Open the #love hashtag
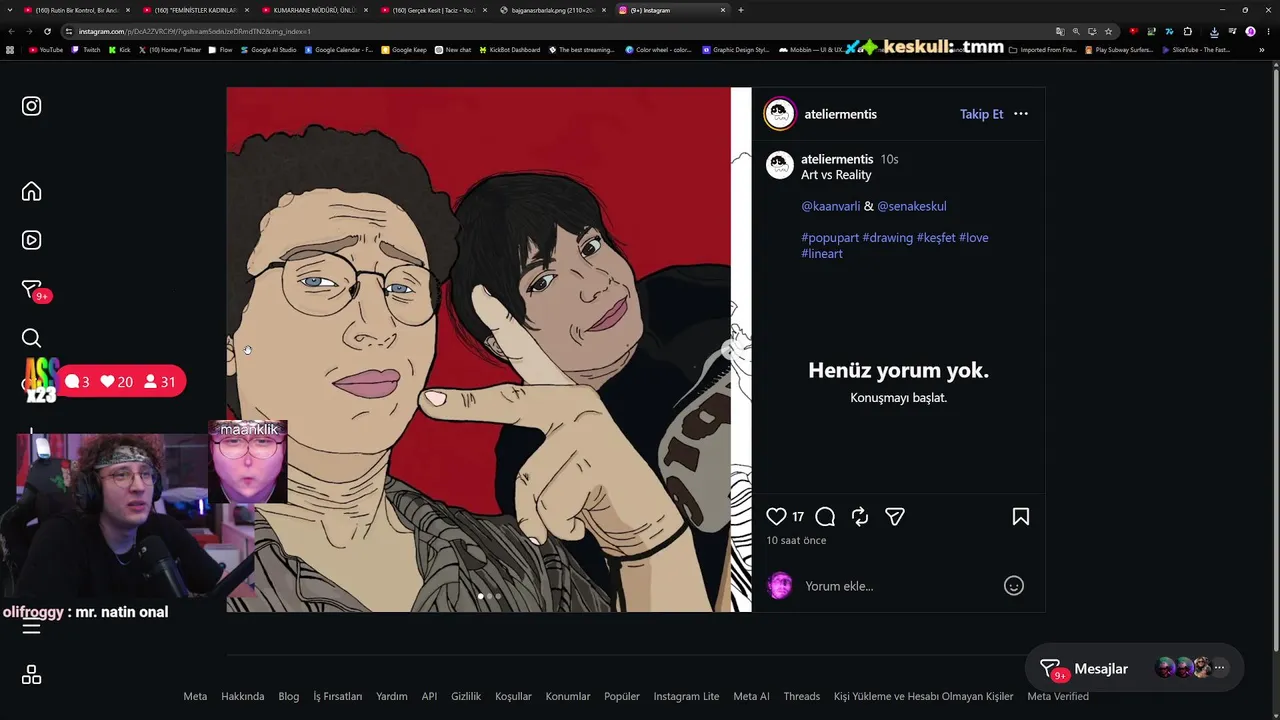This screenshot has width=1280, height=720. pyautogui.click(x=974, y=238)
